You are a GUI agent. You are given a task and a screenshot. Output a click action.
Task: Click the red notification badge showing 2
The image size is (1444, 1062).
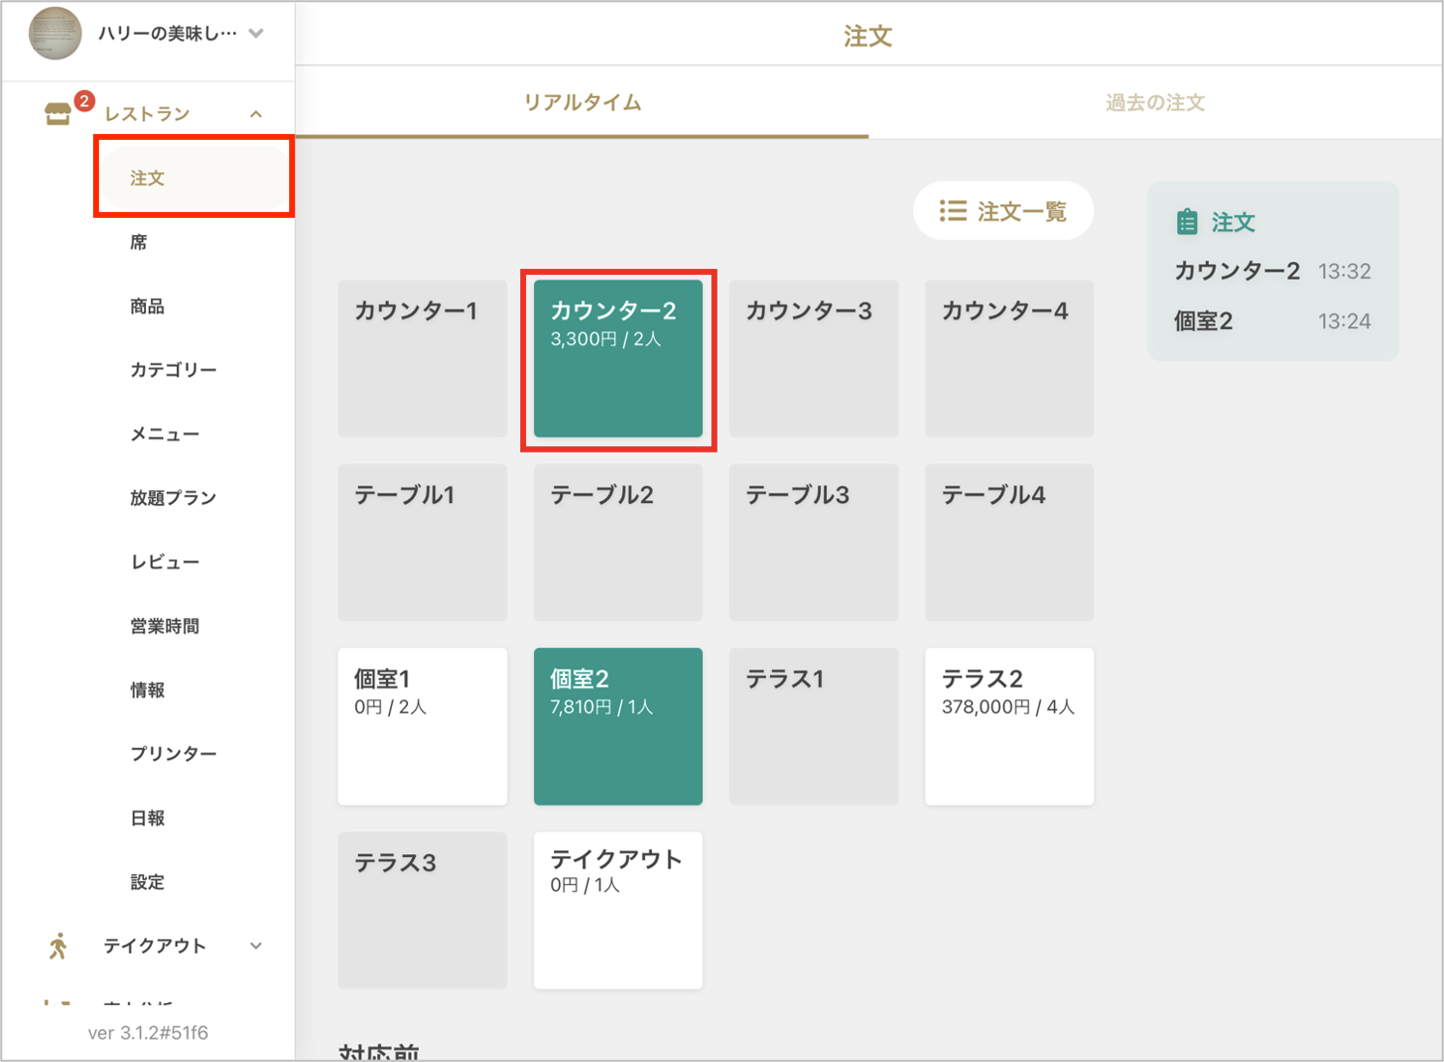point(84,101)
